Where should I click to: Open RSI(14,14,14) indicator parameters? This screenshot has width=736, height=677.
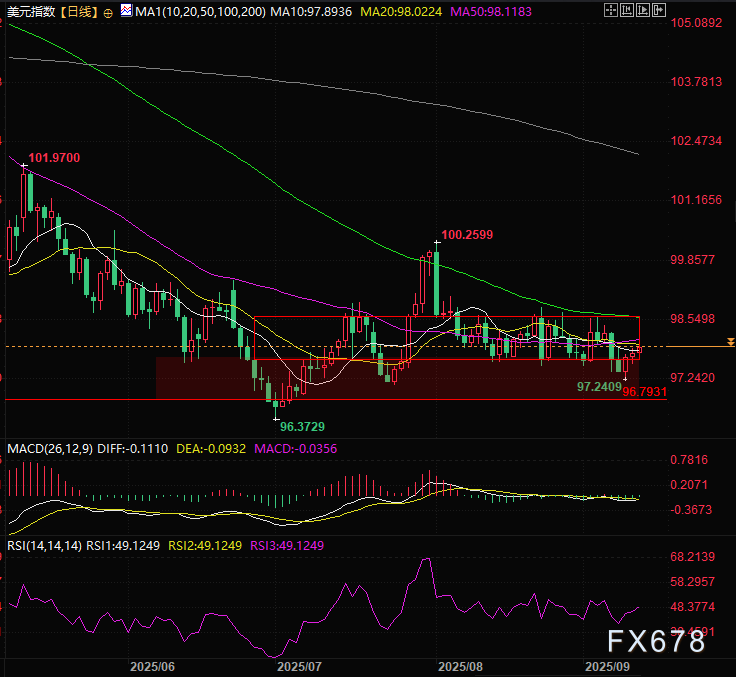(42, 546)
